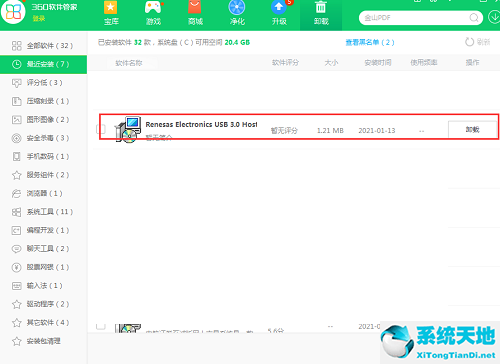The image size is (500, 364).
Task: Click the picture icon beside 图形图像
Action: point(16,120)
